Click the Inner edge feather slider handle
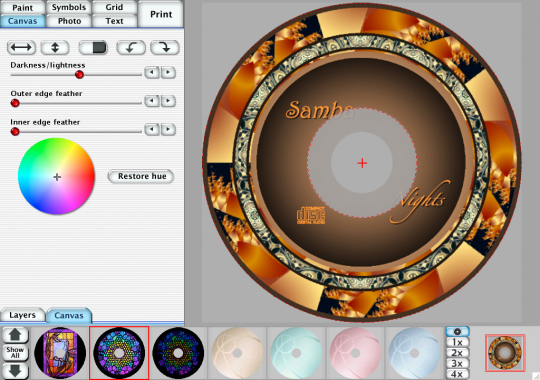 point(15,132)
